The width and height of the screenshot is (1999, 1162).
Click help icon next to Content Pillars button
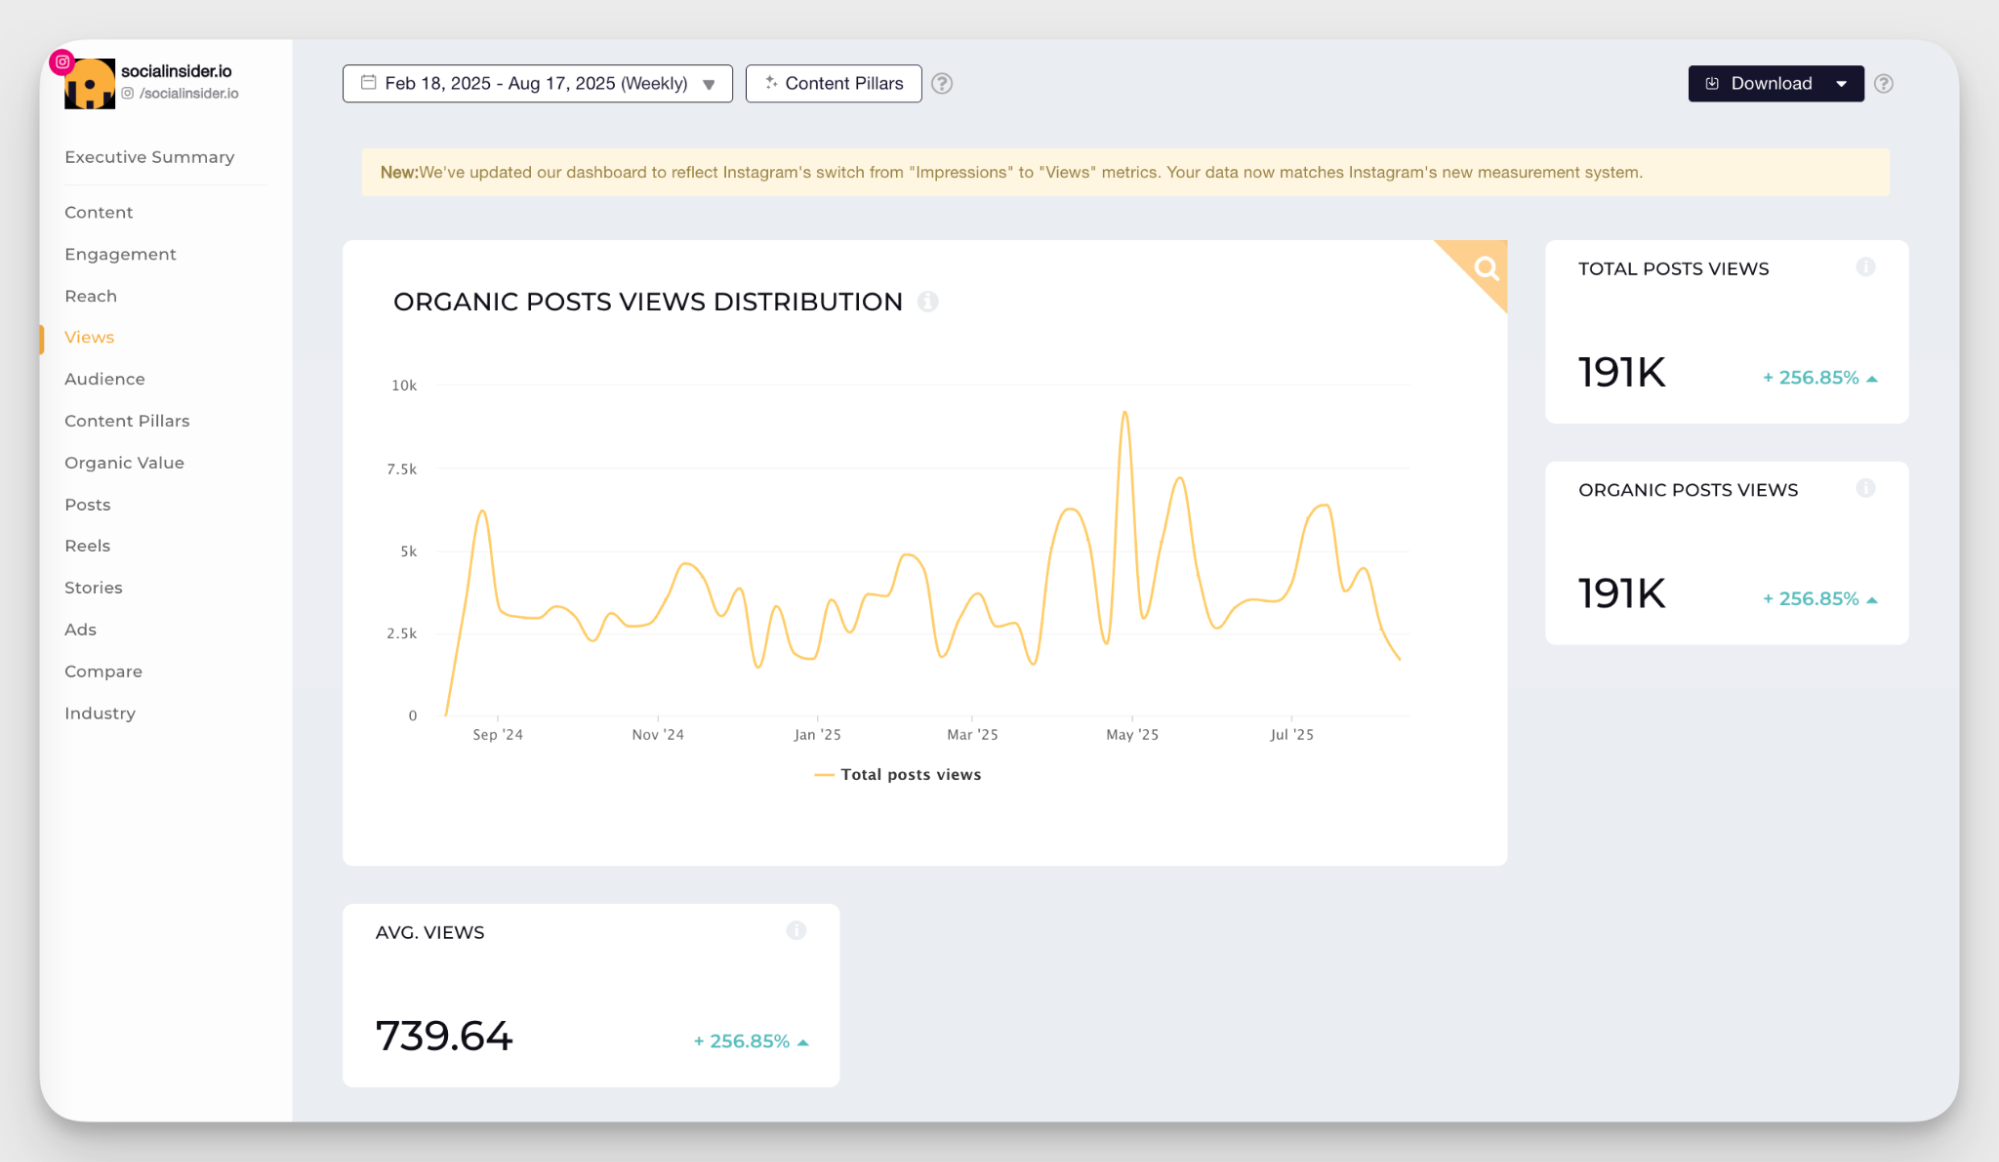(x=942, y=83)
